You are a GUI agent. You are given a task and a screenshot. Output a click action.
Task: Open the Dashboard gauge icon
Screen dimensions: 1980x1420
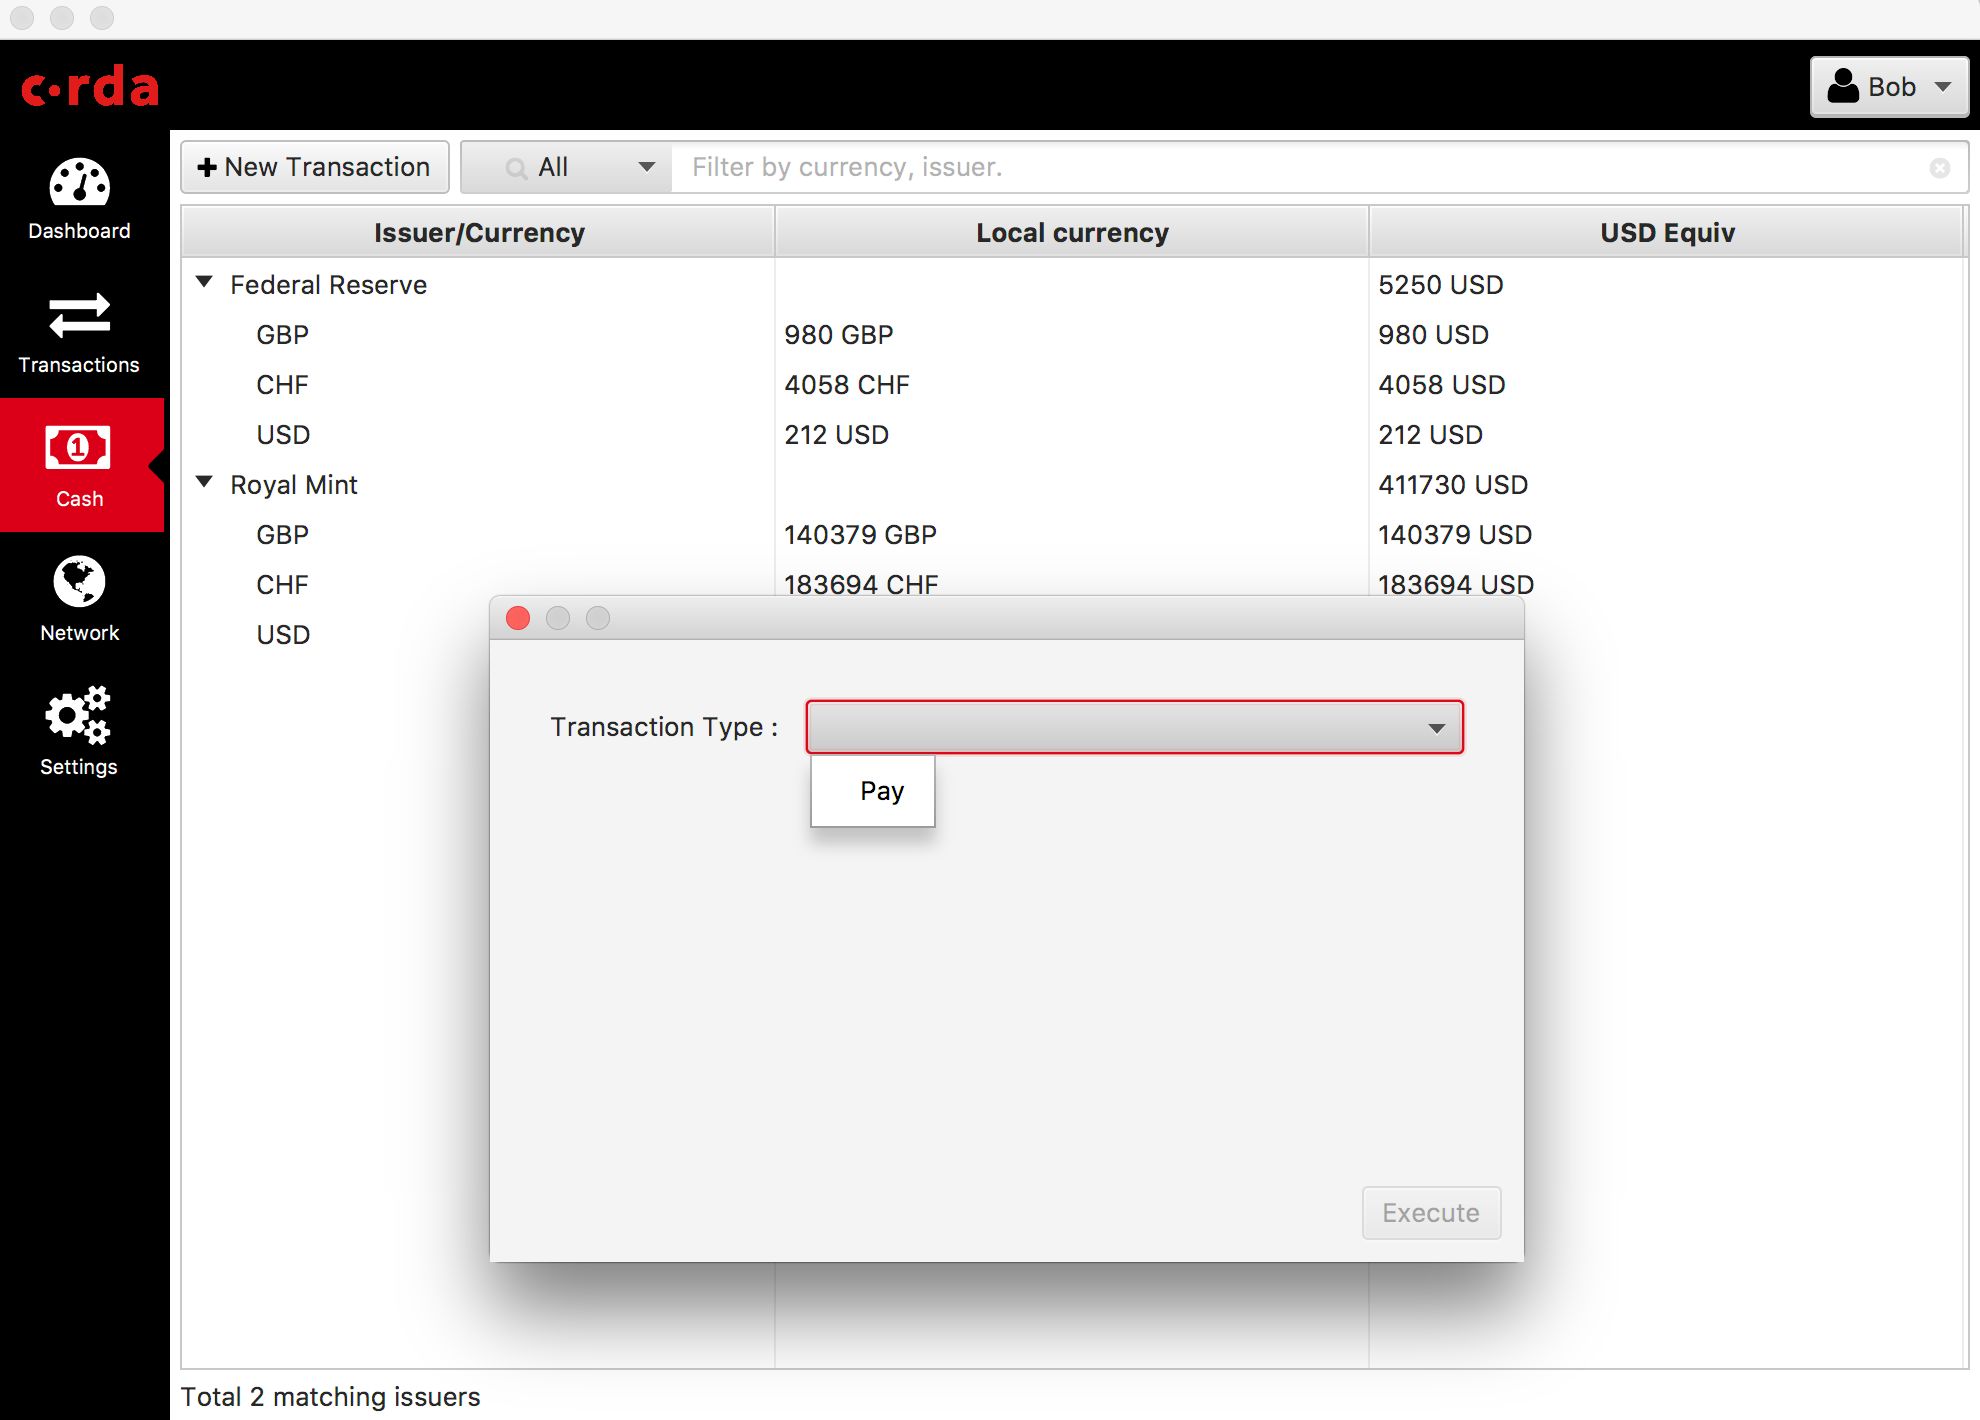[x=79, y=184]
